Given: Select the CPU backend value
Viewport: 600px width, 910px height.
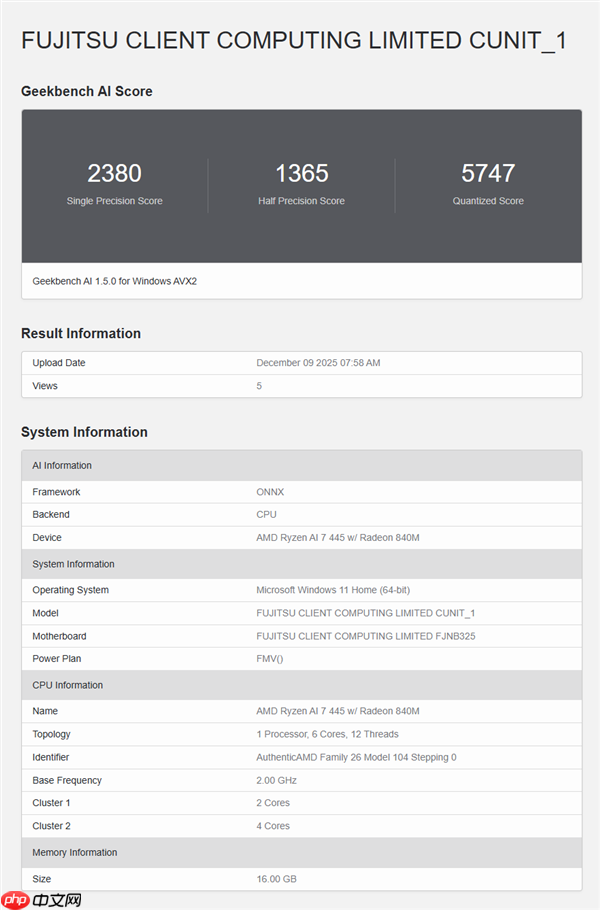Looking at the screenshot, I should click(x=266, y=515).
